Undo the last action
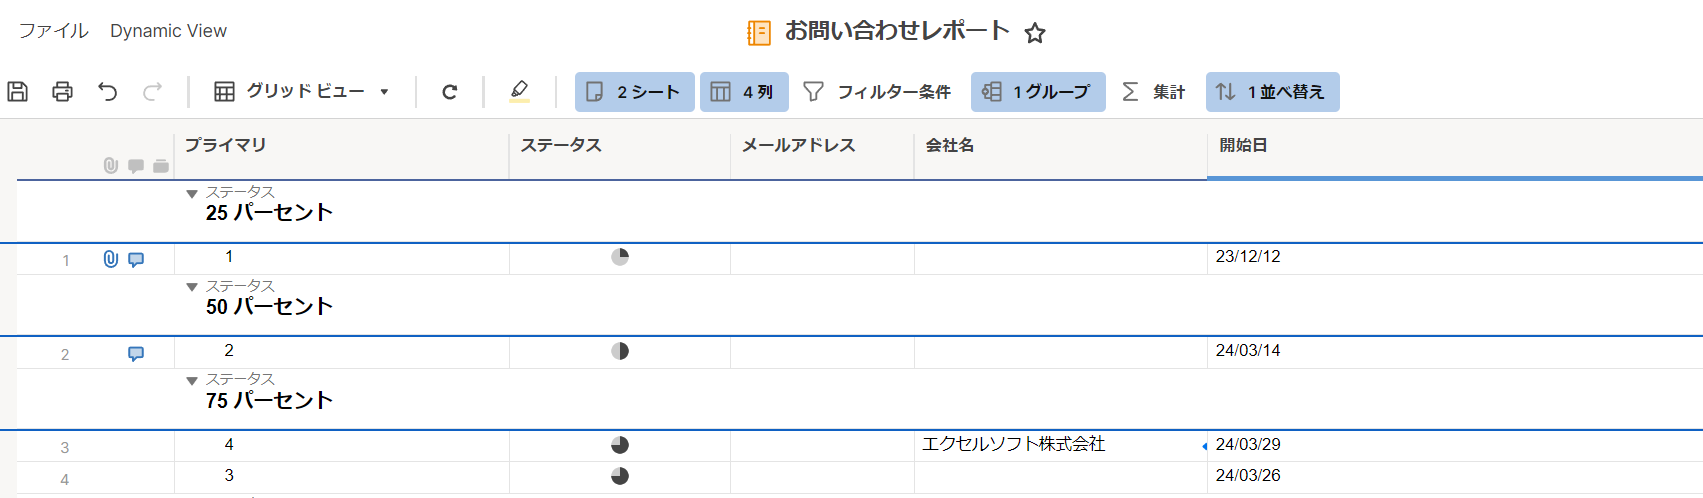Image resolution: width=1703 pixels, height=498 pixels. pyautogui.click(x=107, y=92)
